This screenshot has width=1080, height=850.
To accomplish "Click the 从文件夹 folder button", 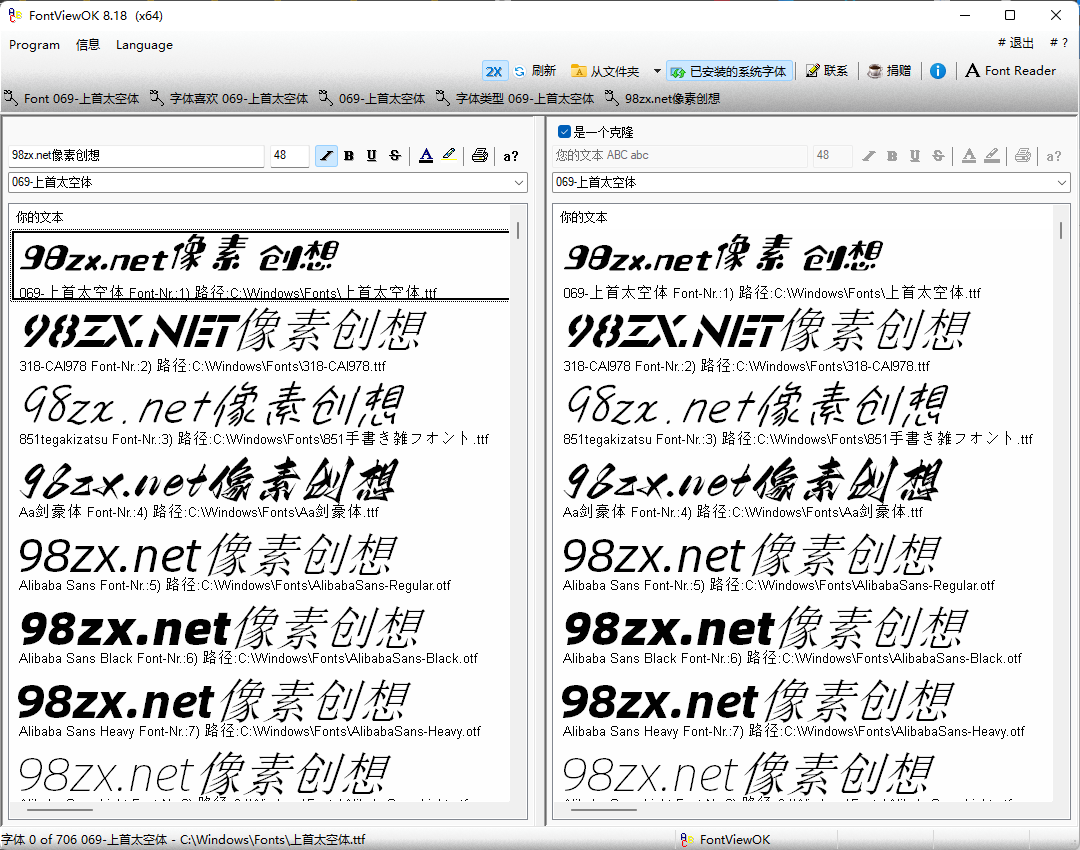I will pos(605,71).
